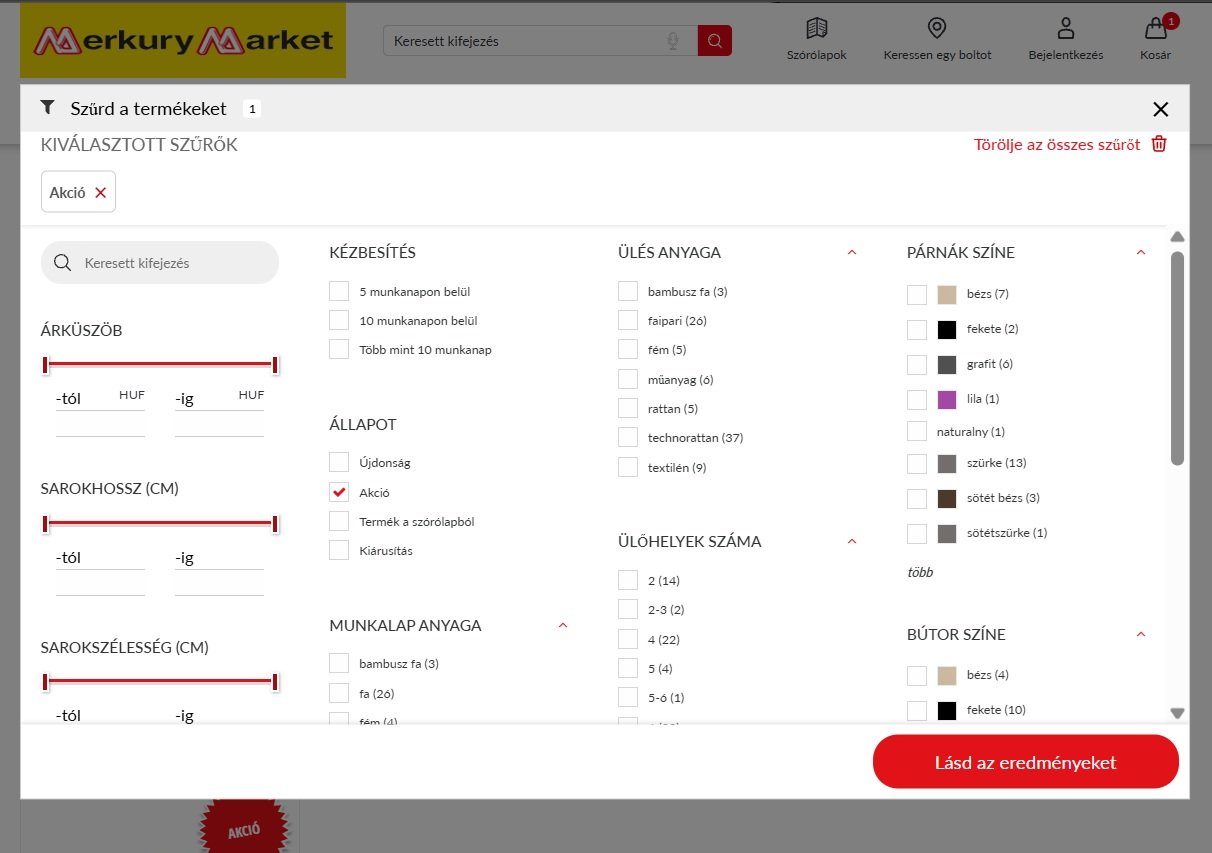Check Több mint 10 munkanap option
Screen dimensions: 1212x853
click(x=339, y=350)
